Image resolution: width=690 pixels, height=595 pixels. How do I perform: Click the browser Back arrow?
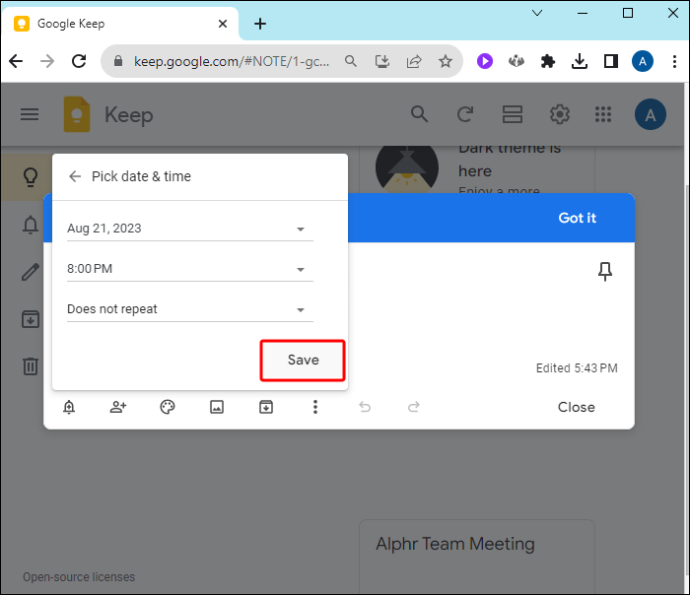coord(16,61)
